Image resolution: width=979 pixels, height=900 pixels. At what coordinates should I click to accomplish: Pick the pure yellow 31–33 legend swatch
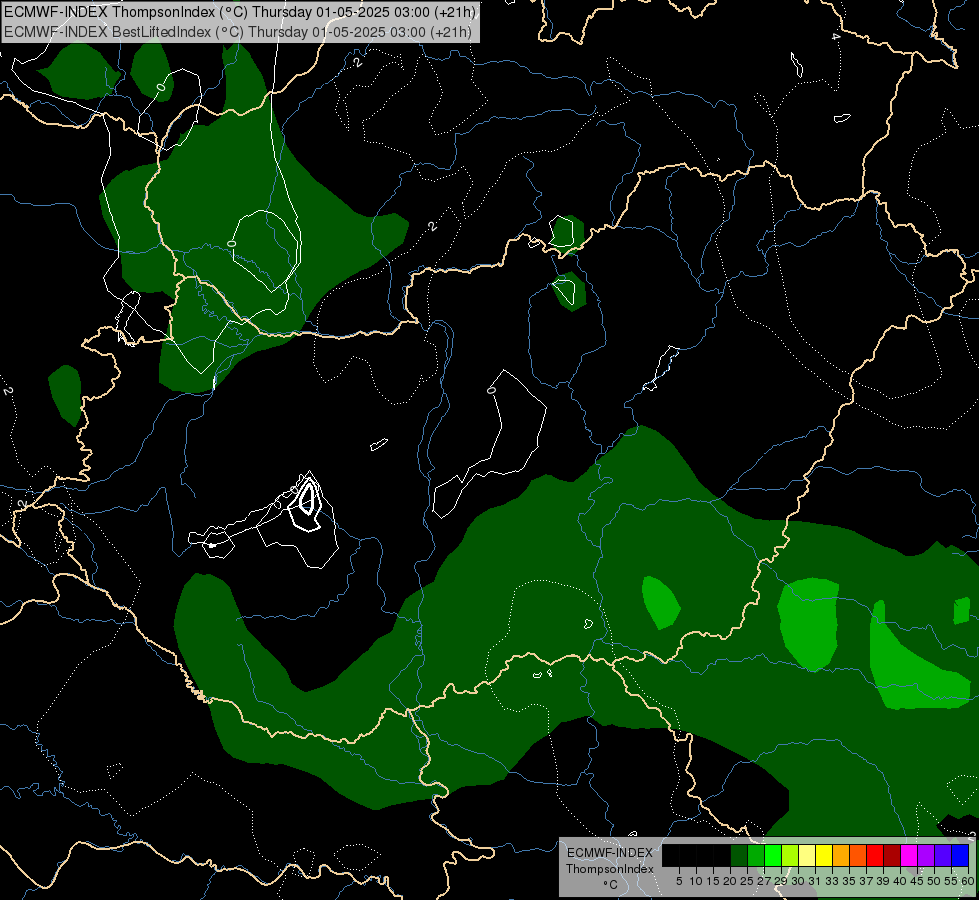tap(824, 855)
